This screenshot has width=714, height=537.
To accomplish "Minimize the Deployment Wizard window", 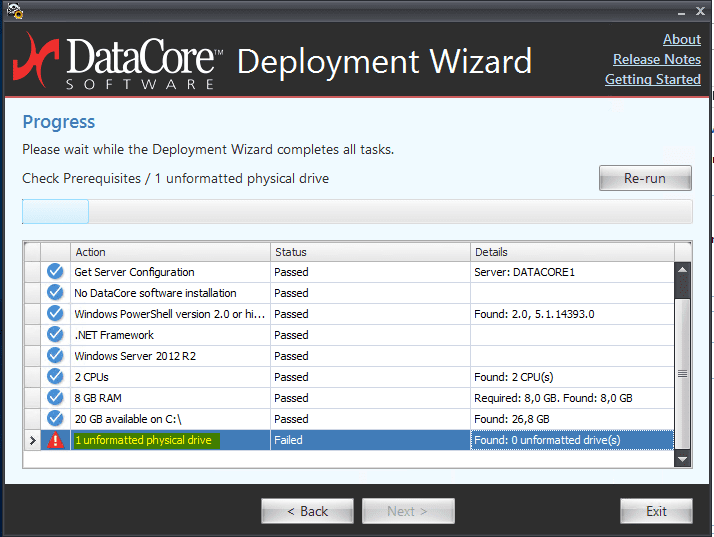I will pyautogui.click(x=681, y=12).
